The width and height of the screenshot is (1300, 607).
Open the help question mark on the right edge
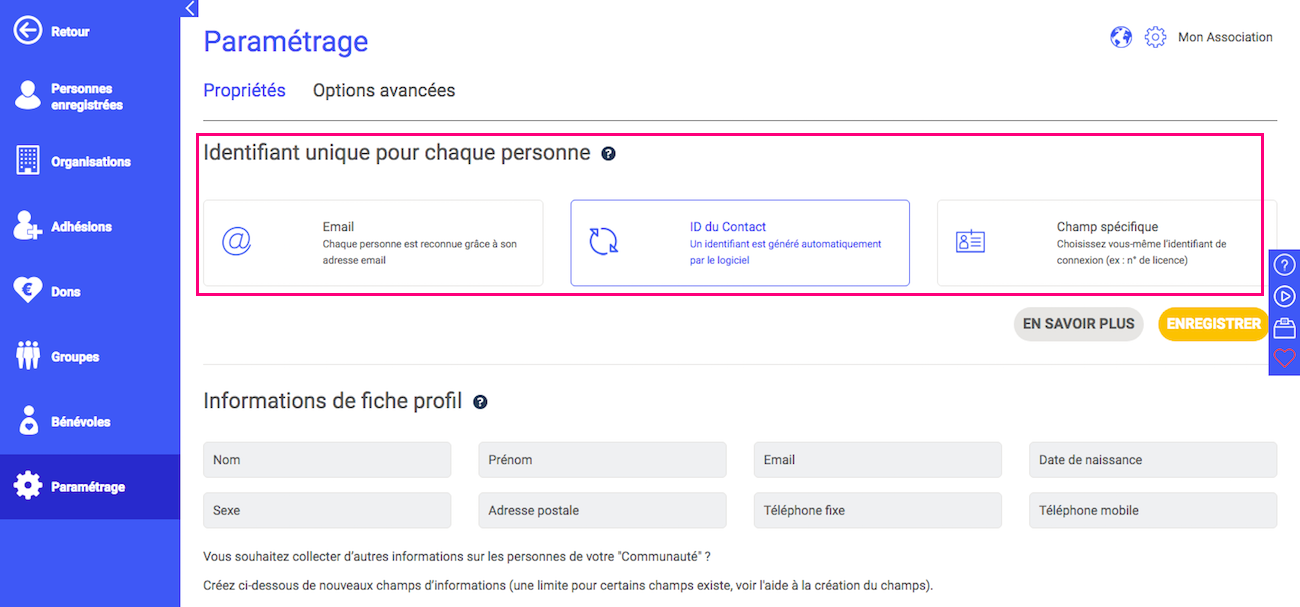1284,264
